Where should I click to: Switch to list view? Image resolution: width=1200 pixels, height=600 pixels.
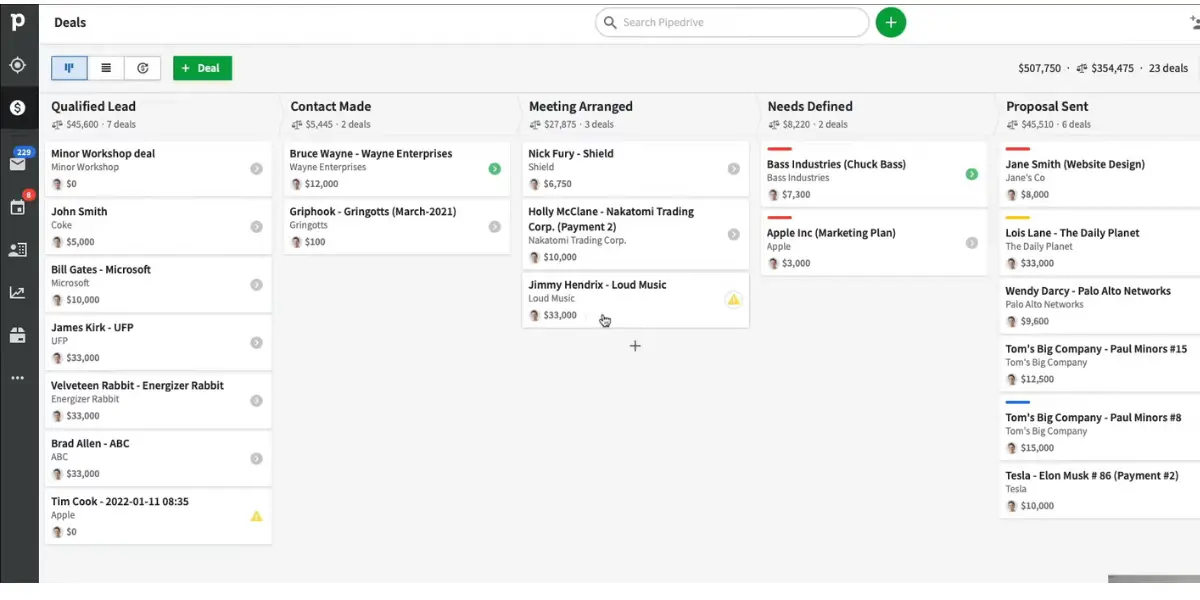(x=106, y=68)
